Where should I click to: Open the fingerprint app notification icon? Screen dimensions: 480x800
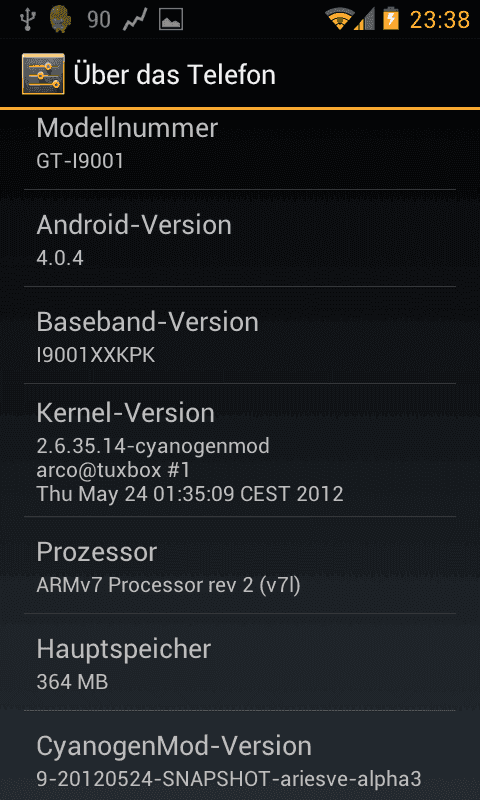click(60, 20)
